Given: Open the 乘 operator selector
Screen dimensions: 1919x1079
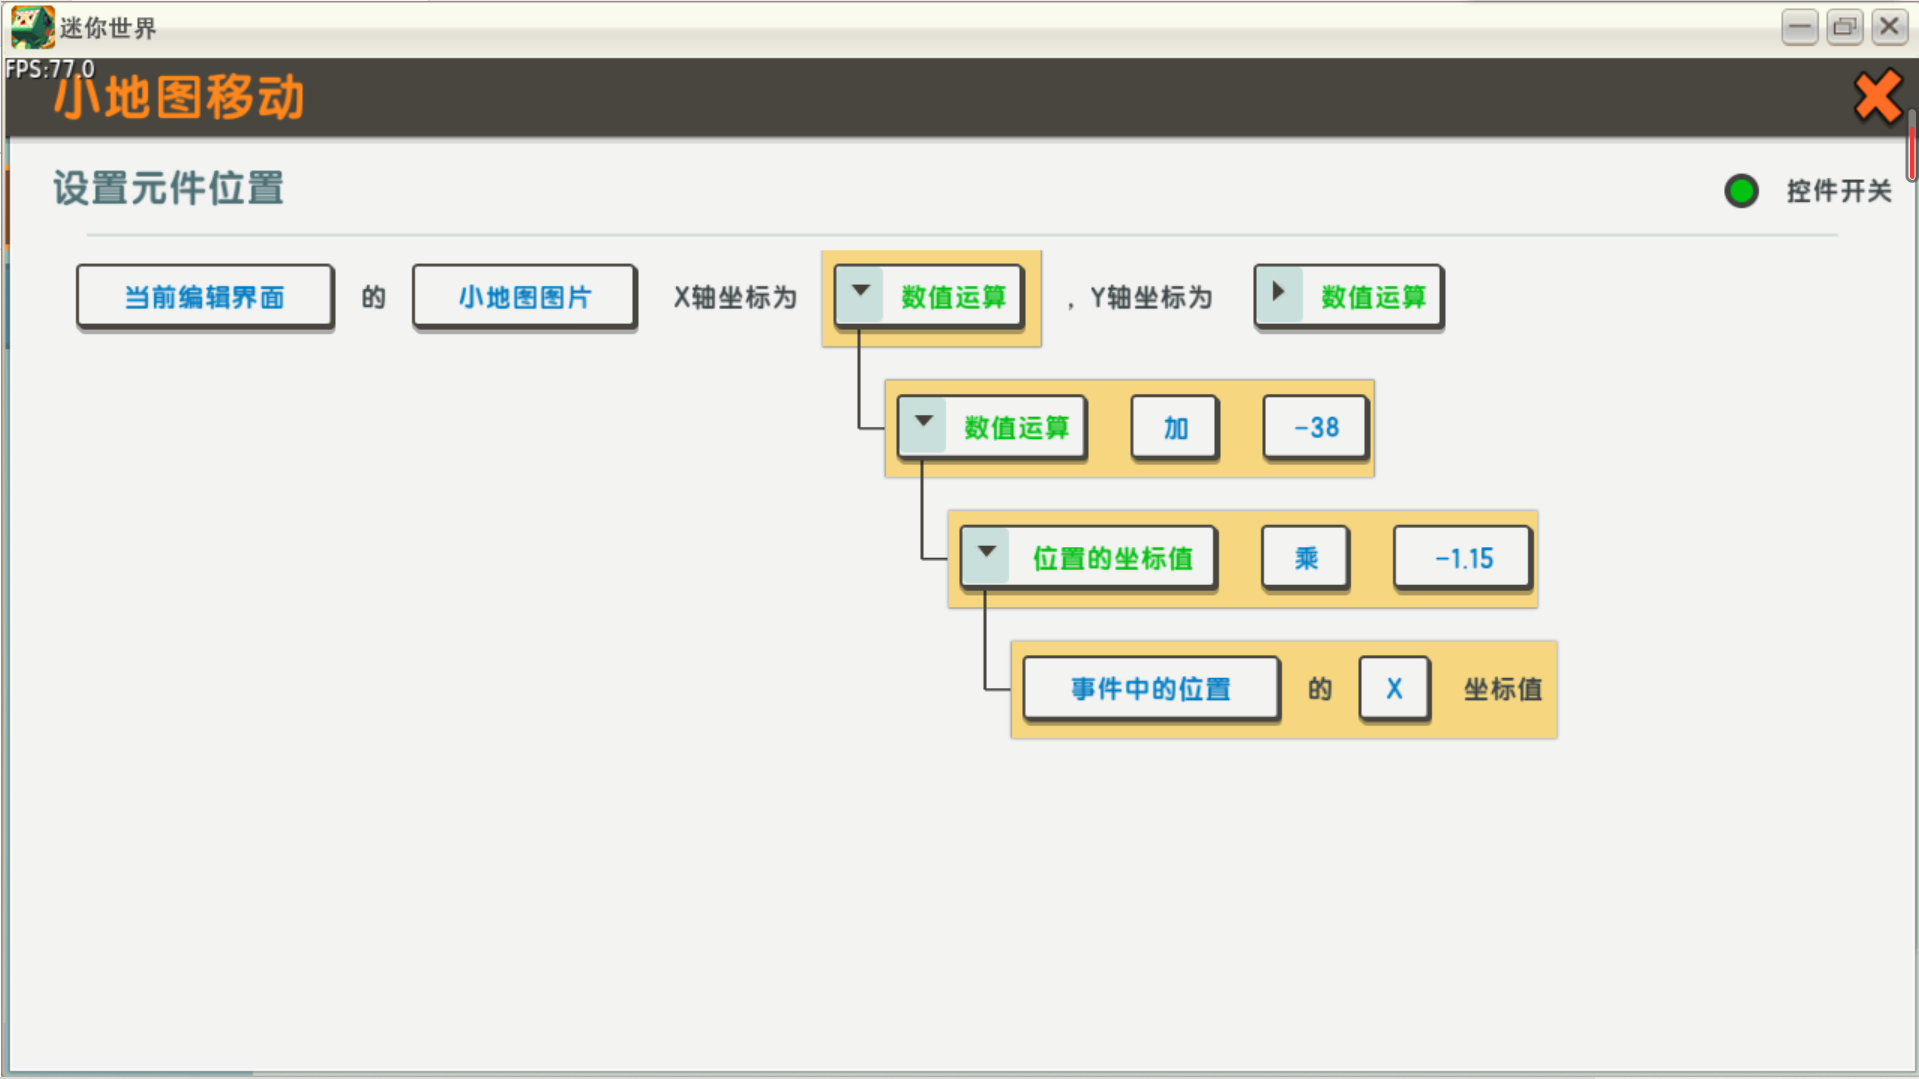Looking at the screenshot, I should click(x=1306, y=558).
